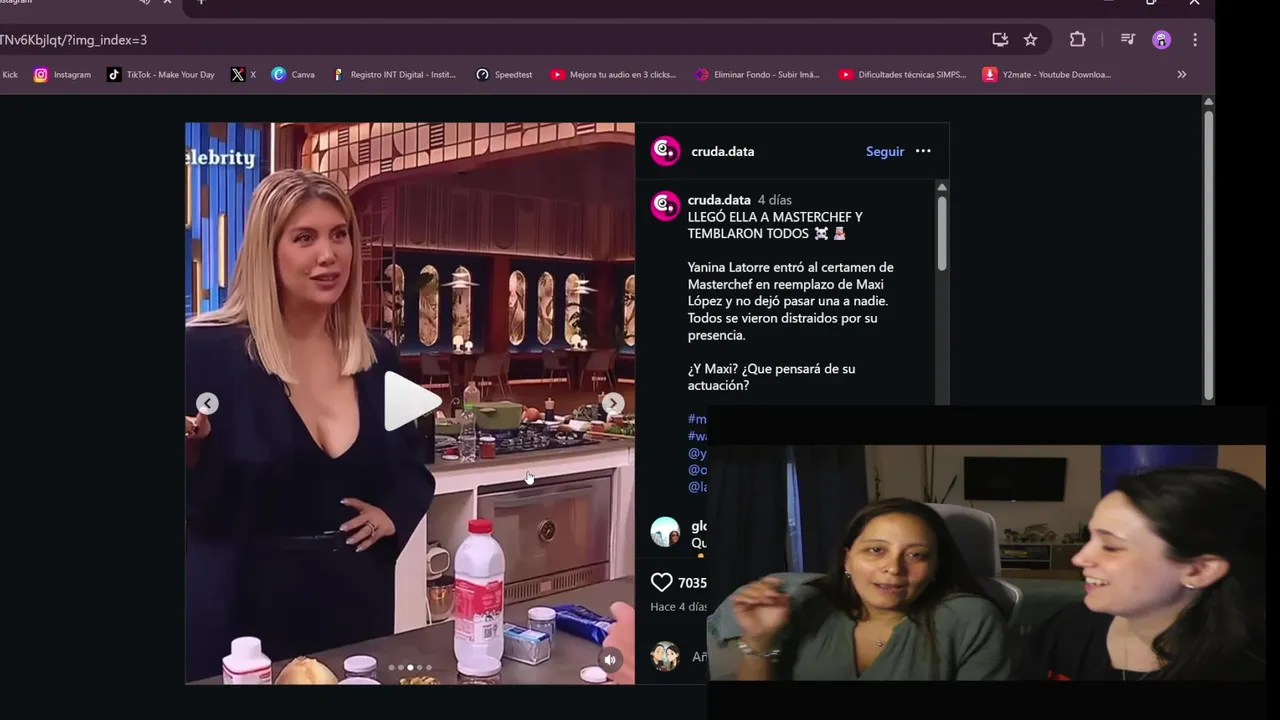Click the caption scrollbar

pyautogui.click(x=942, y=232)
